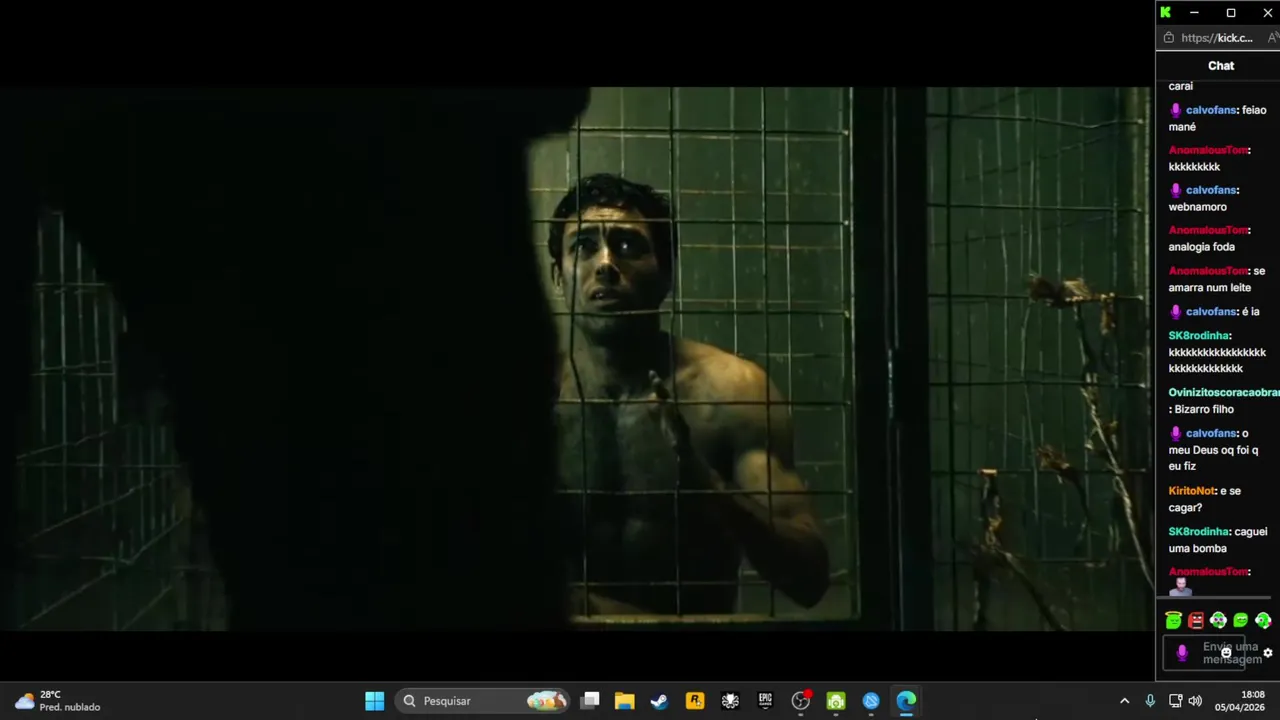1280x720 pixels.
Task: Open volume control from the tray
Action: (x=1195, y=701)
